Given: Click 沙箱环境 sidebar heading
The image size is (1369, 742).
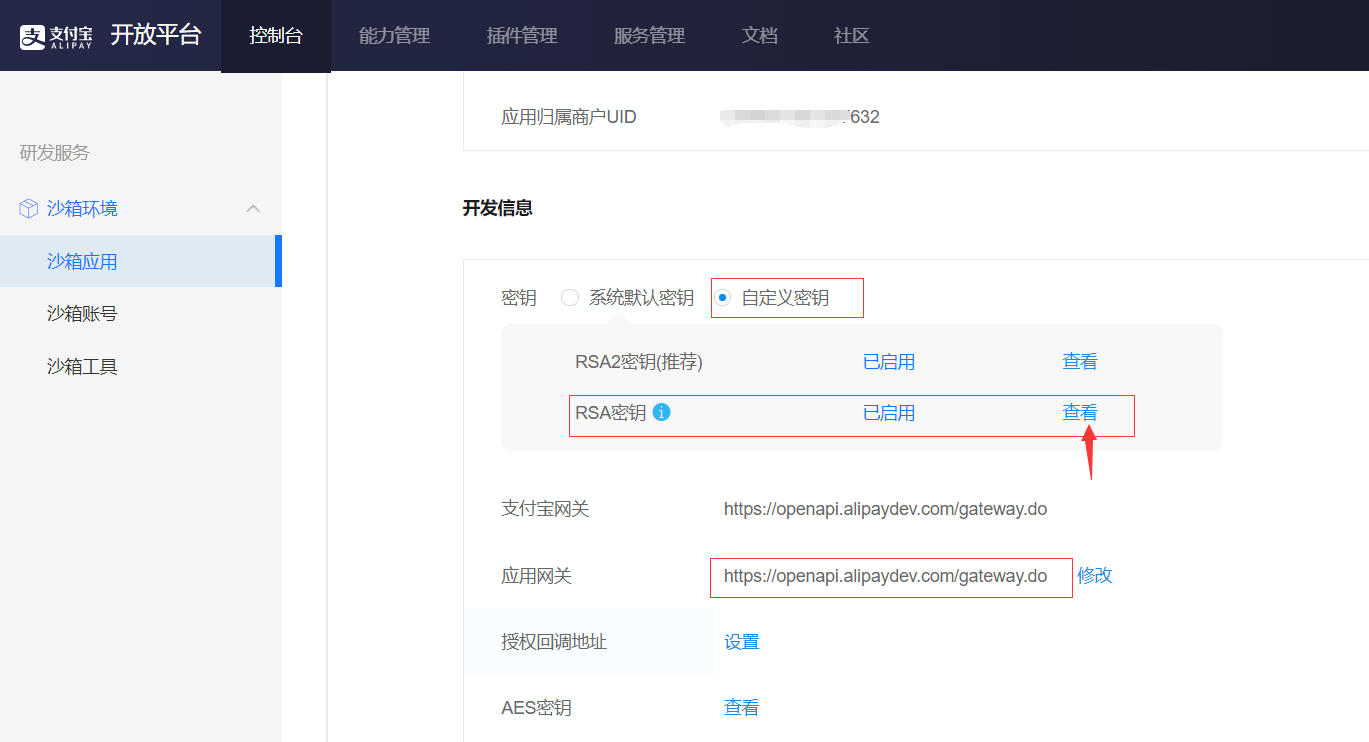Looking at the screenshot, I should pyautogui.click(x=82, y=209).
